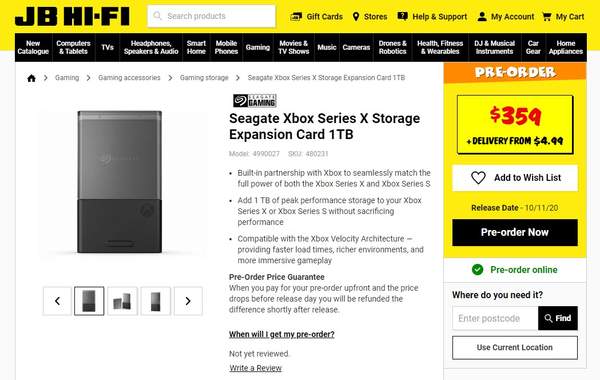Click the Enter postcode field
This screenshot has height=380, width=600.
[x=495, y=318]
